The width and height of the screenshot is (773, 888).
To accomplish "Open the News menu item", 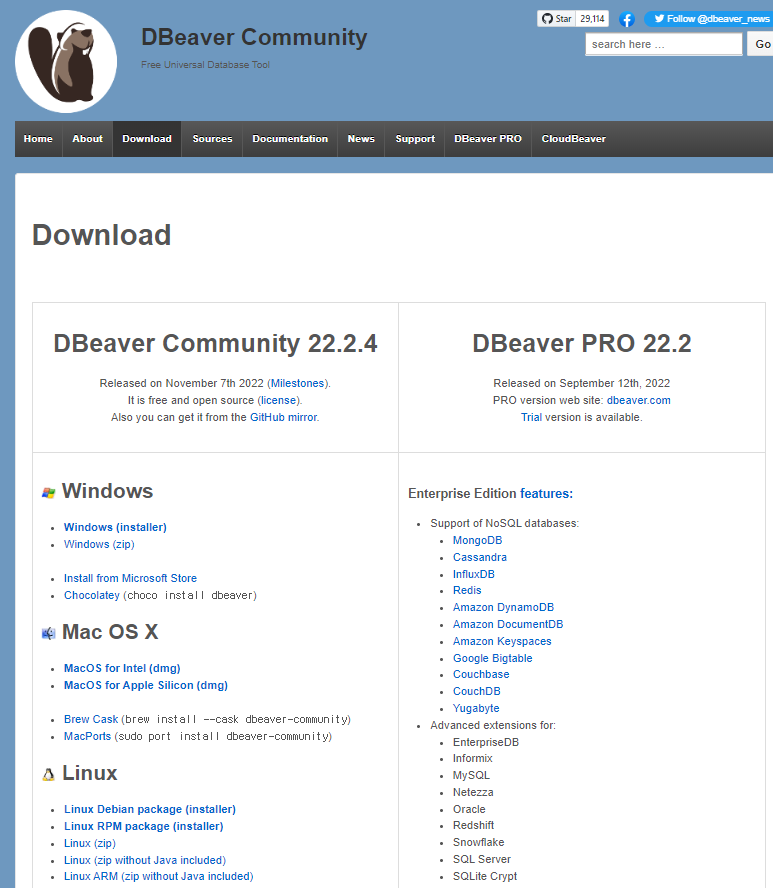I will pyautogui.click(x=361, y=139).
